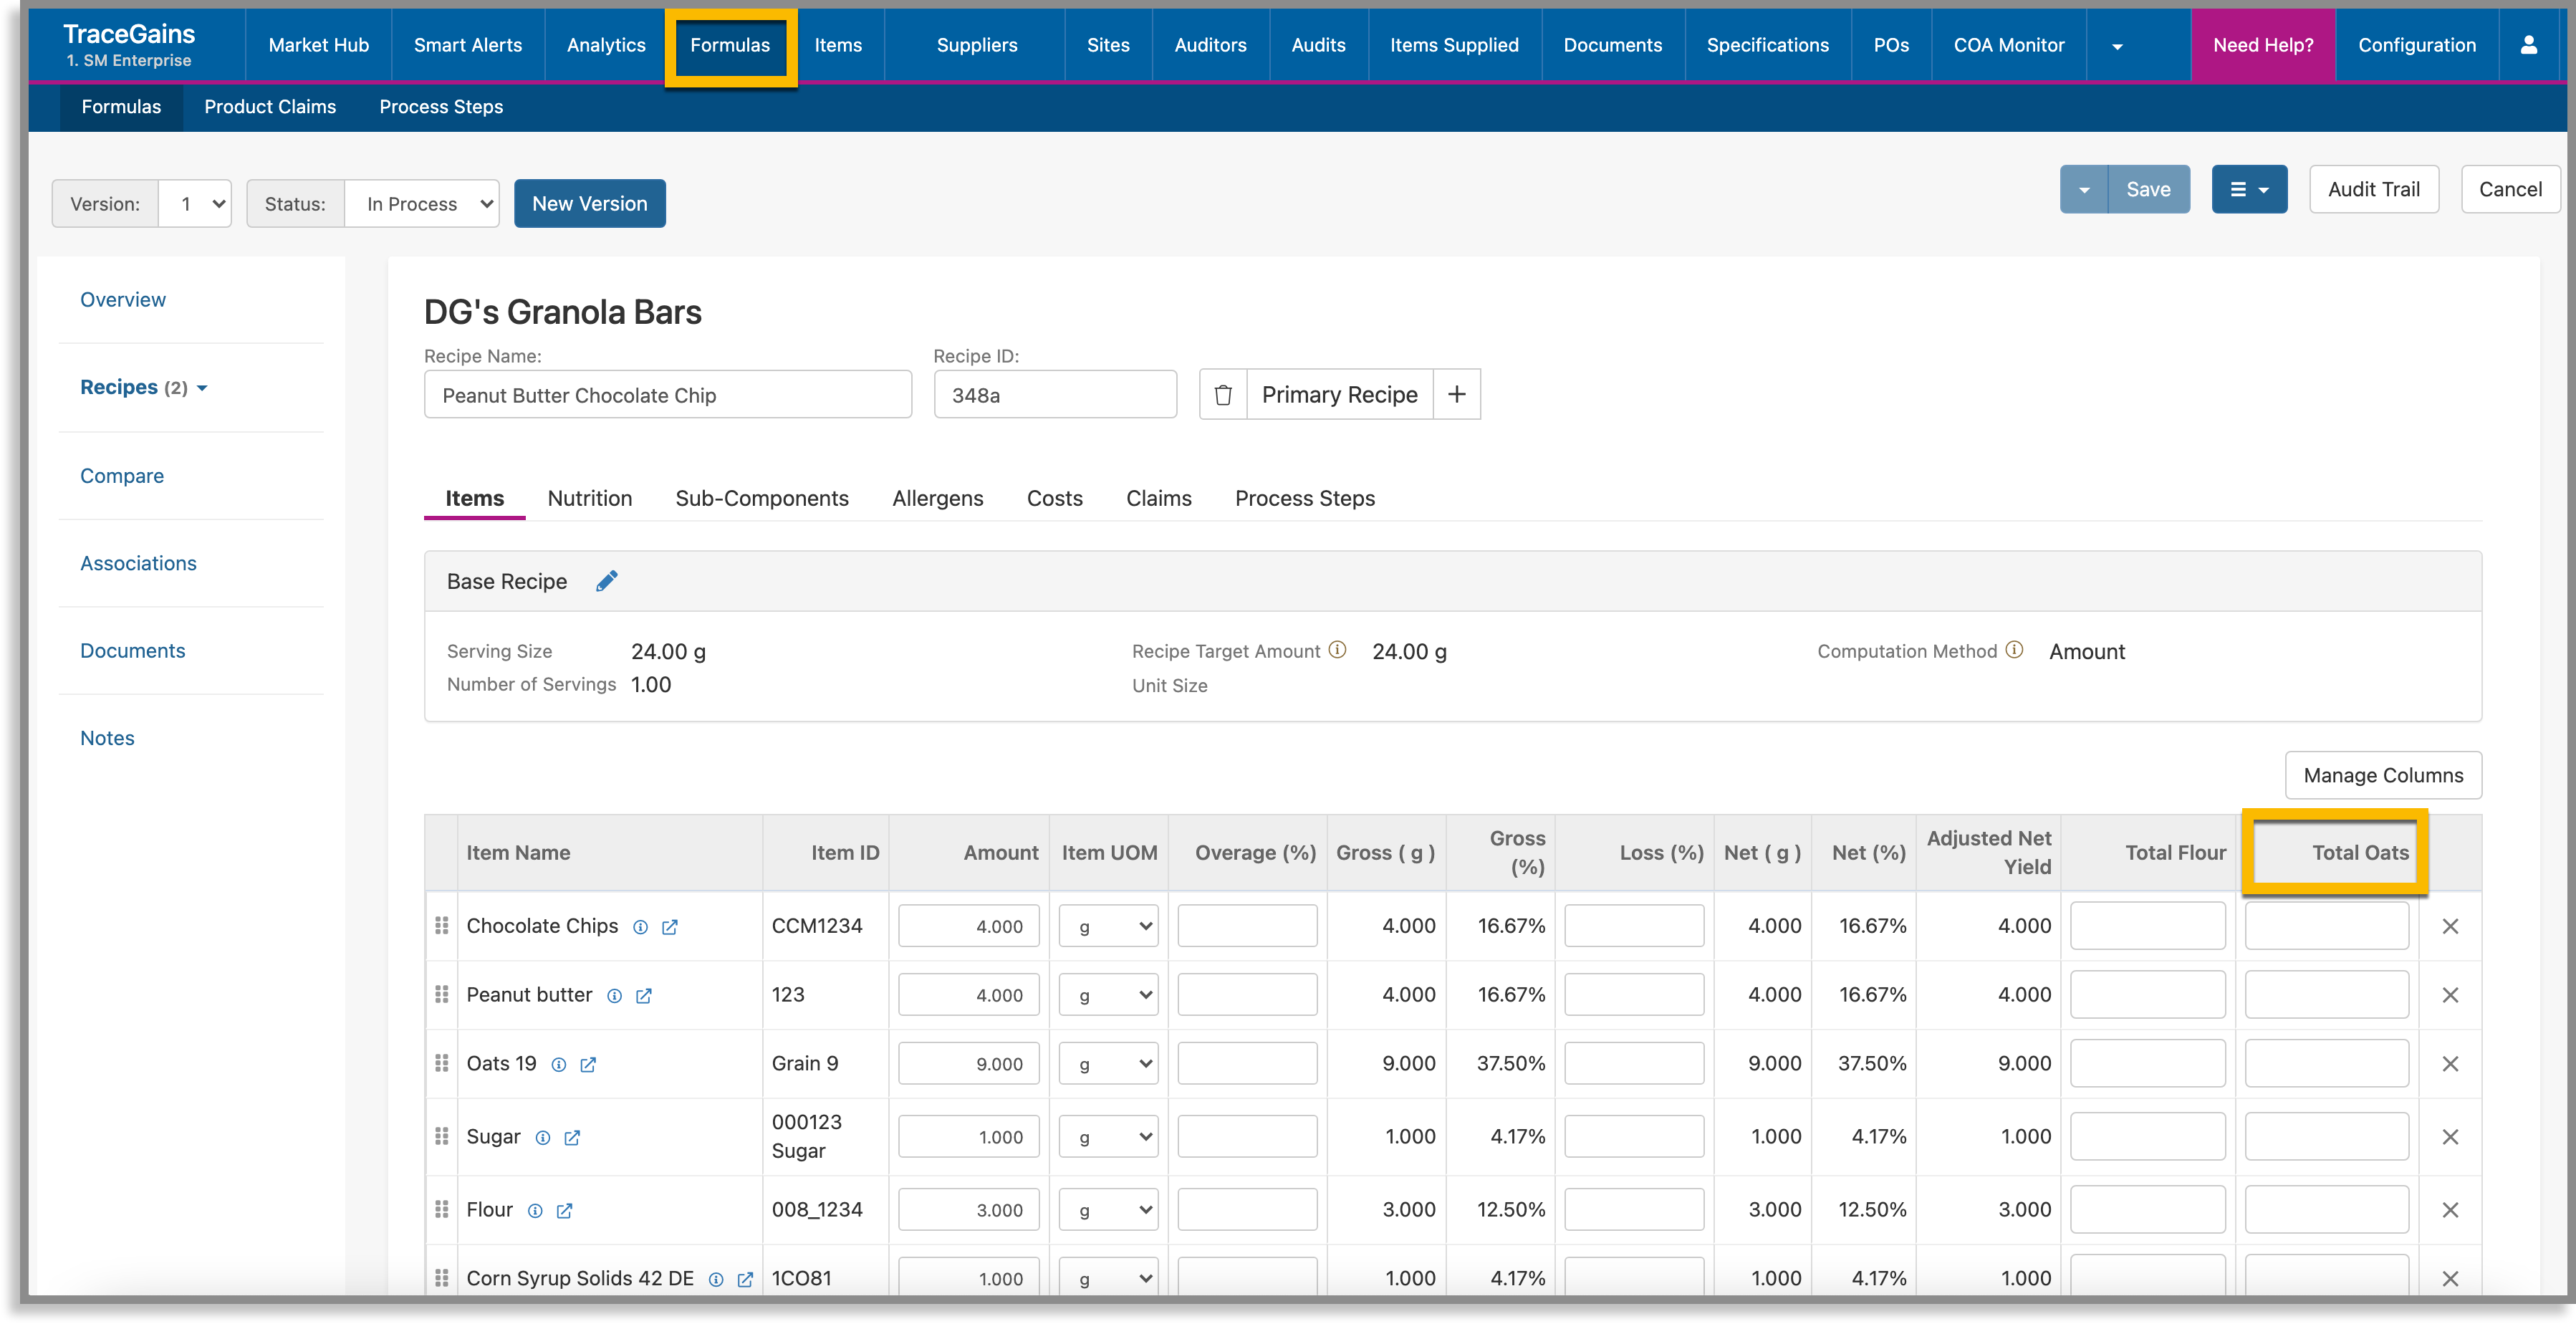Click the user profile icon

2528,45
